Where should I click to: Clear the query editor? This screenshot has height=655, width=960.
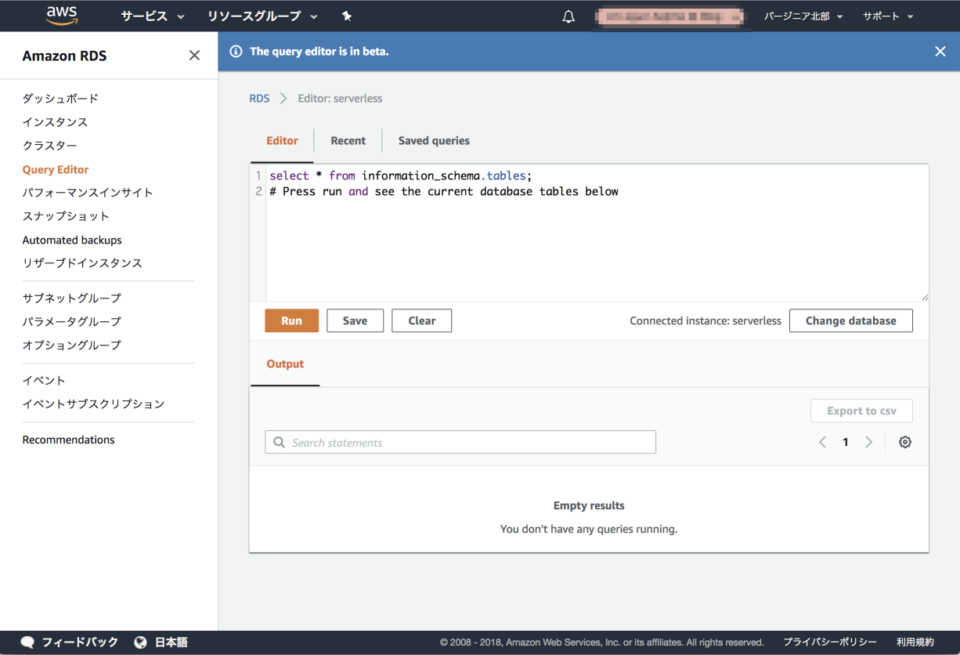coord(421,320)
